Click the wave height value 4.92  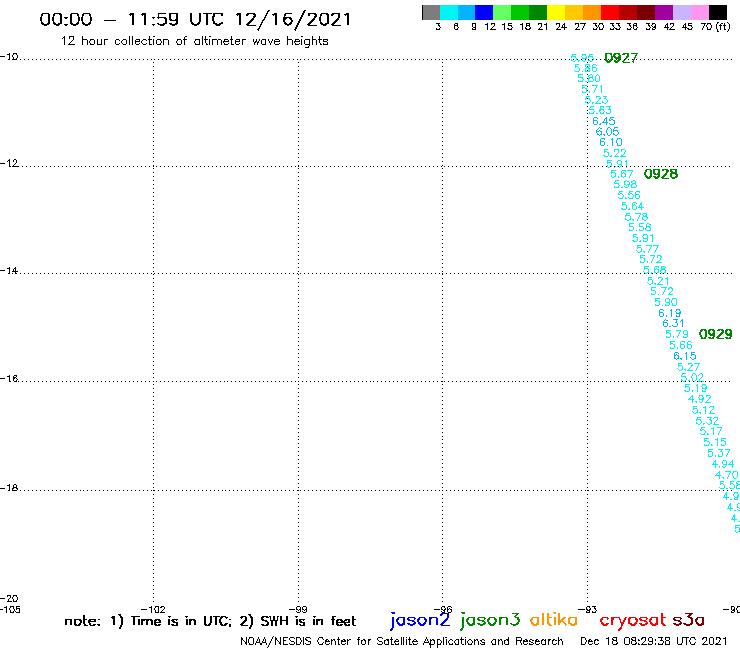(x=699, y=399)
